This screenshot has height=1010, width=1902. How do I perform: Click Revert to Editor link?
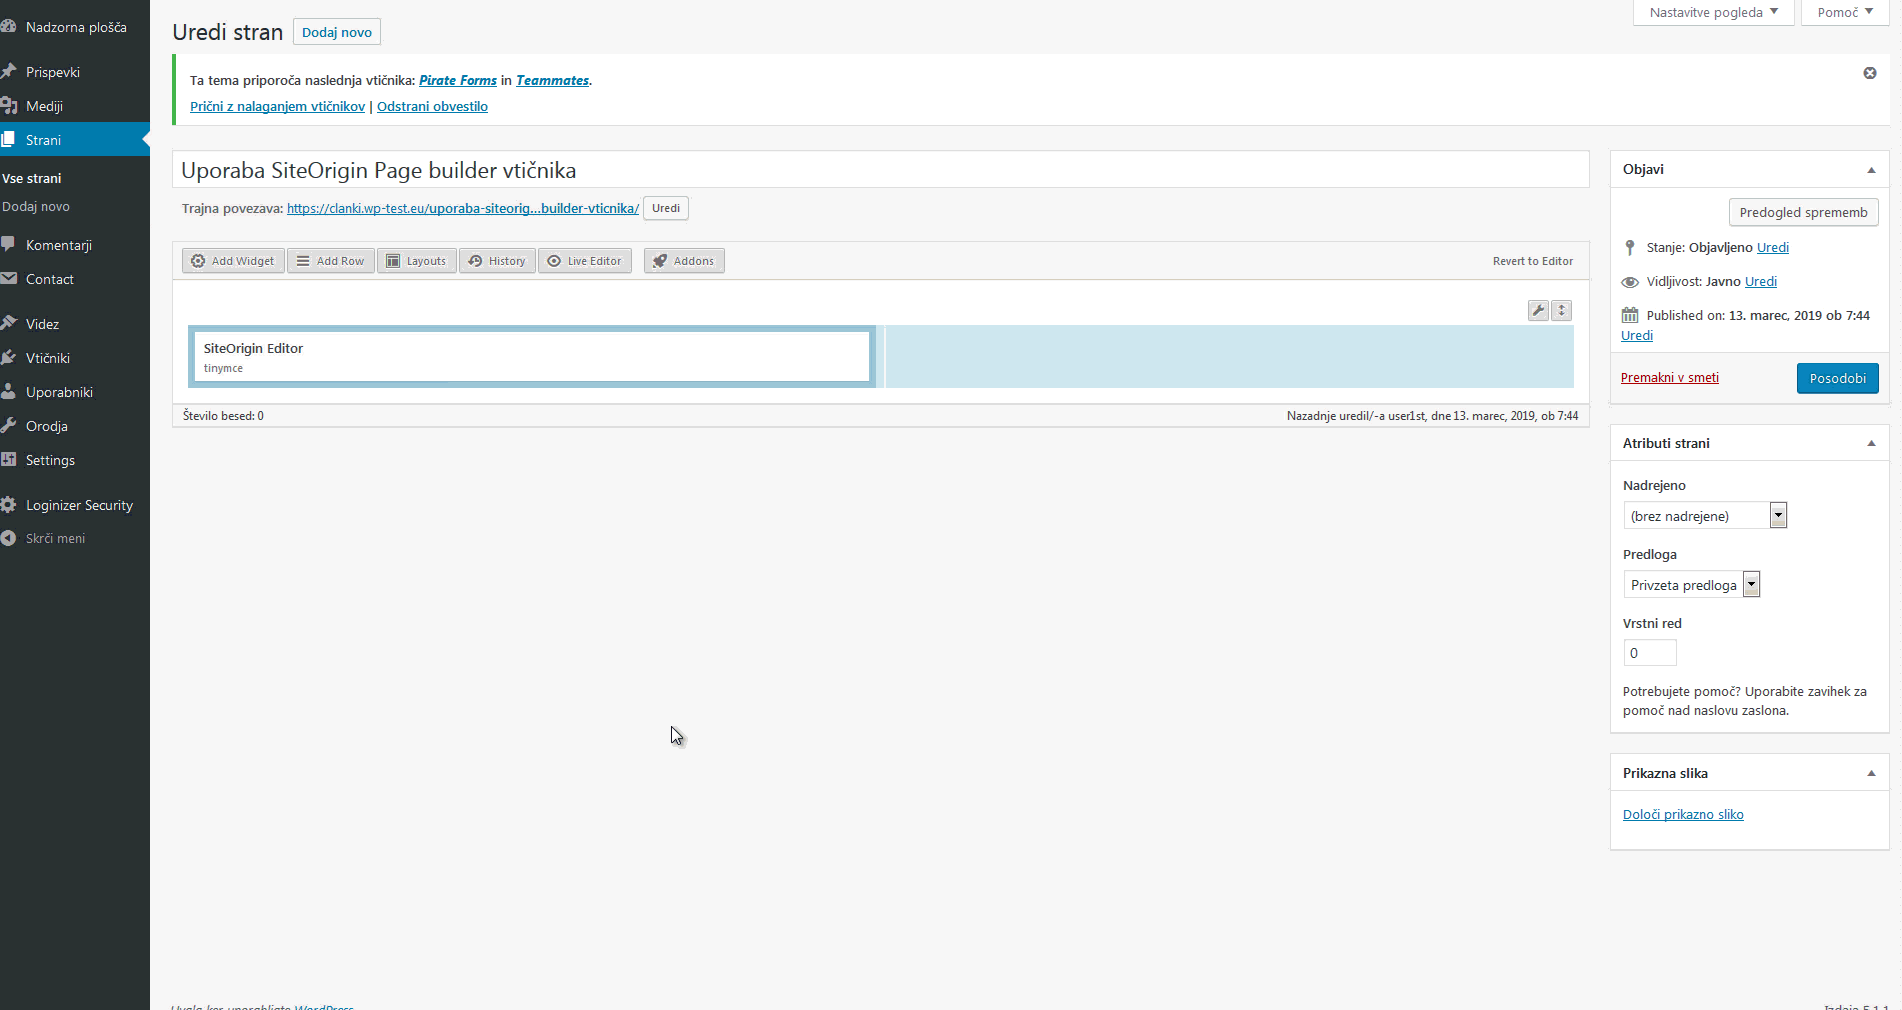1533,261
